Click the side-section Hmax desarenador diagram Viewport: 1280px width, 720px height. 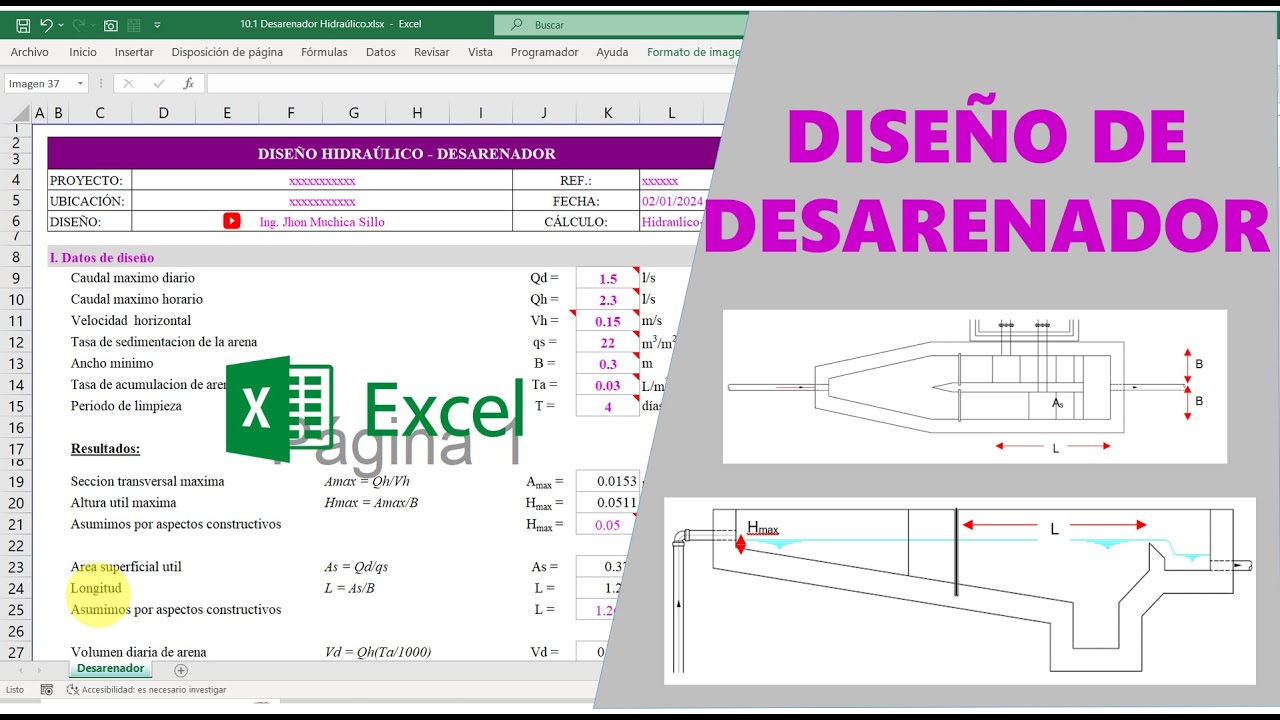coord(960,591)
